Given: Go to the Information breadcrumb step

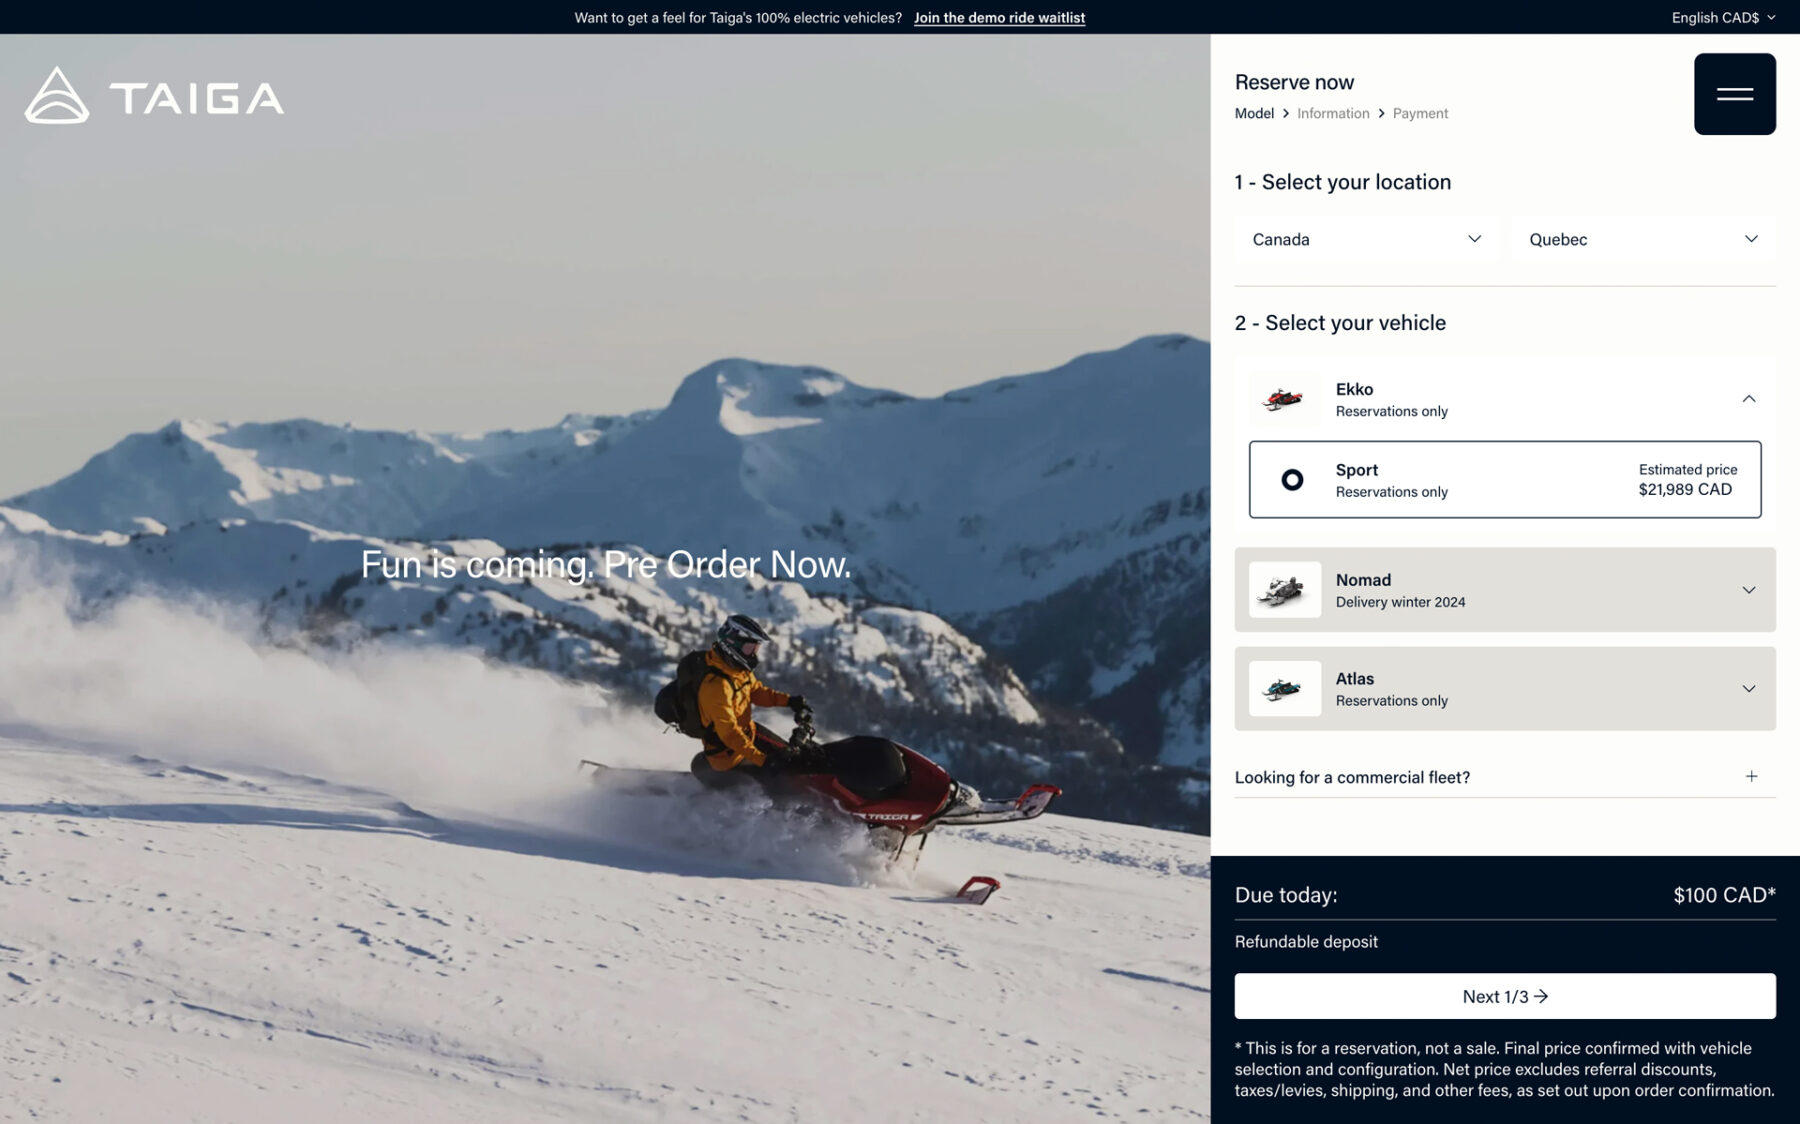Looking at the screenshot, I should 1333,114.
